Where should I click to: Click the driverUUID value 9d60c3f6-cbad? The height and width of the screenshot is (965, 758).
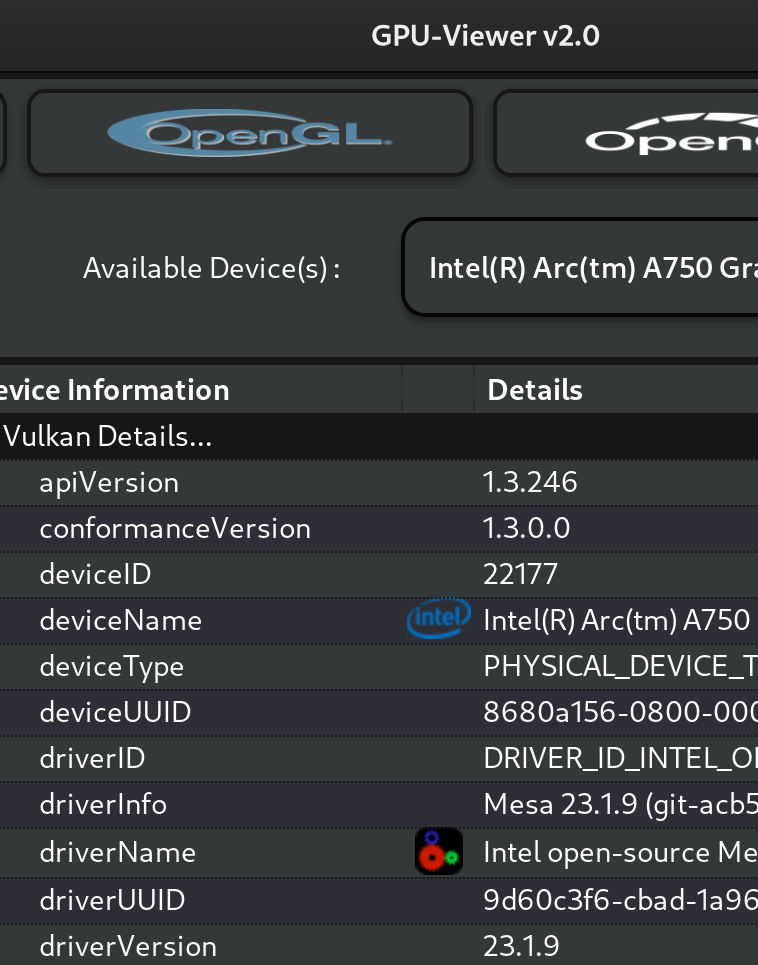[621, 900]
